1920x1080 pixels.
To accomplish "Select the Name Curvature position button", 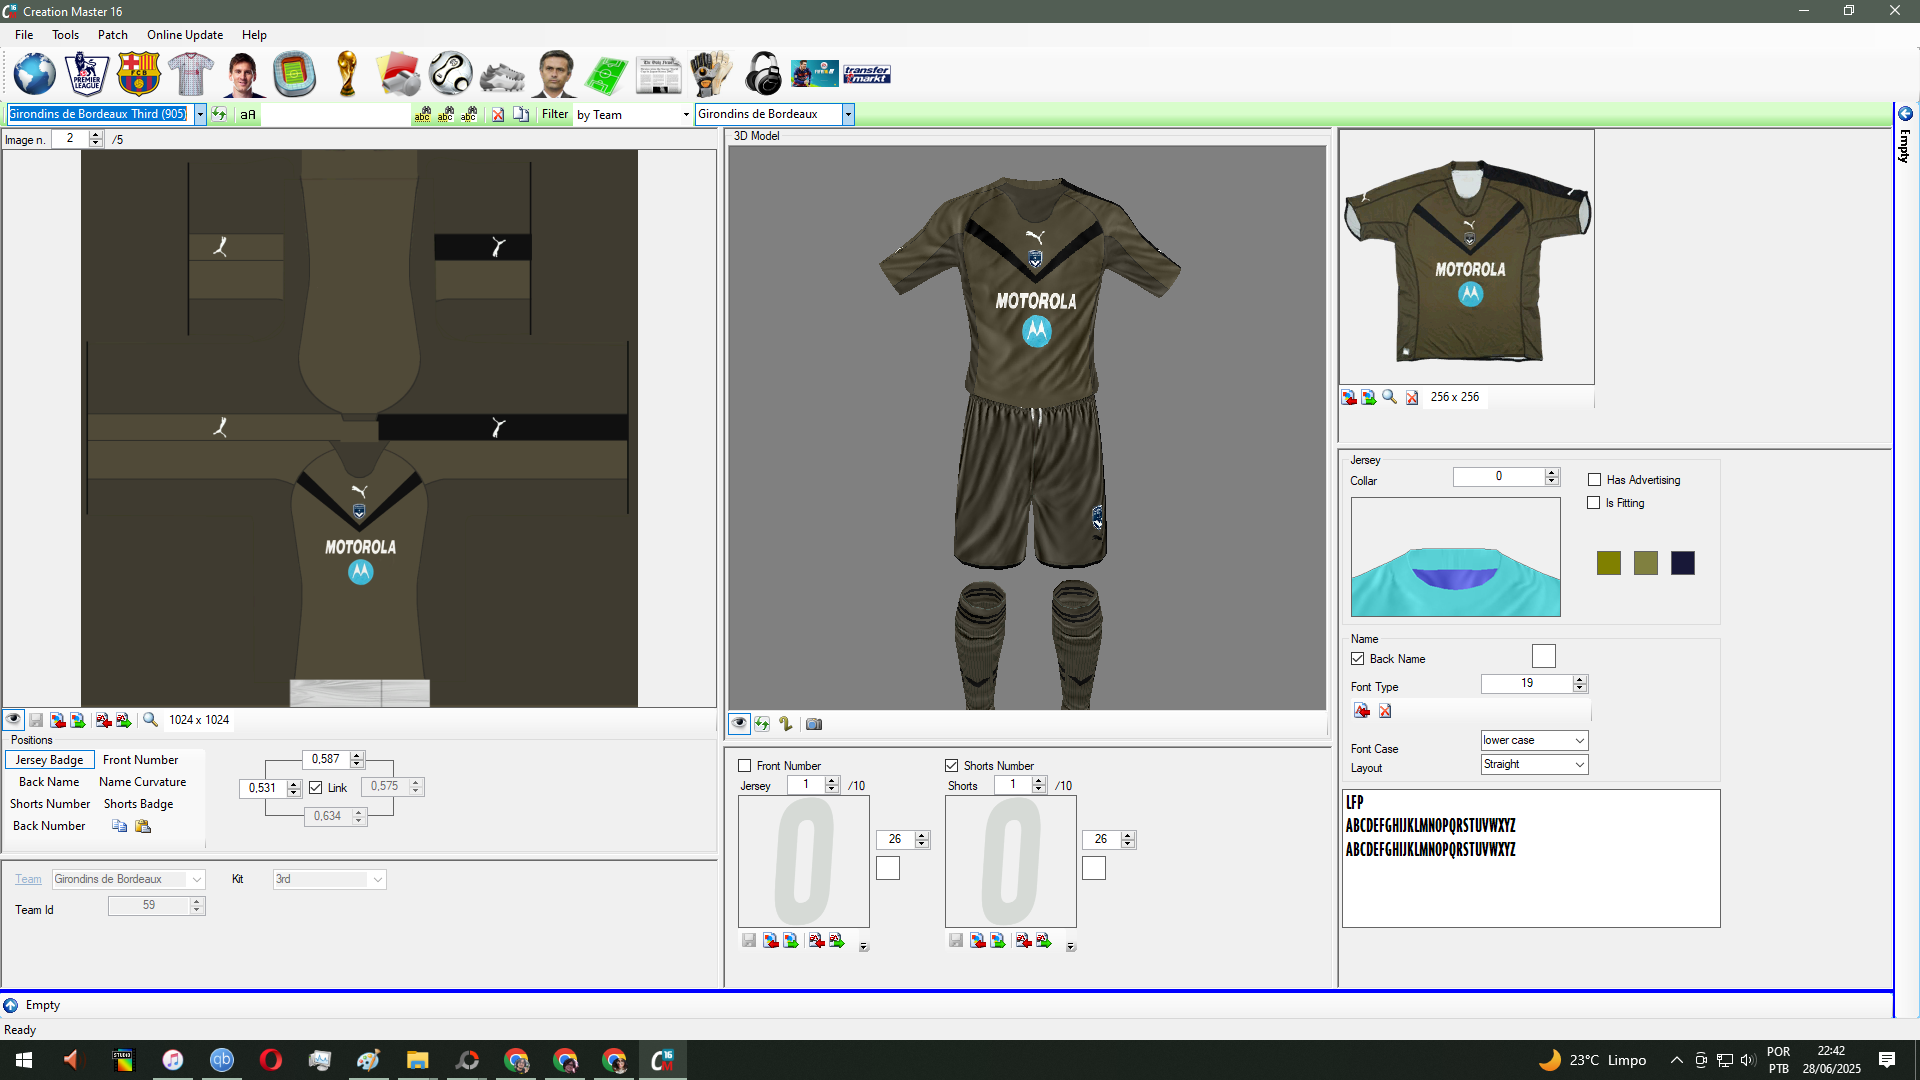I will point(143,782).
